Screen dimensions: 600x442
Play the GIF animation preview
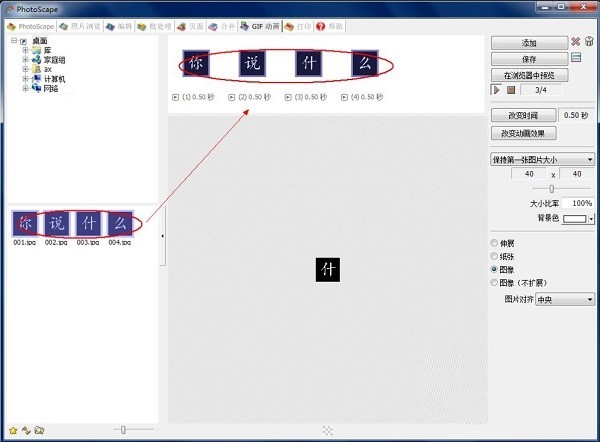click(496, 90)
